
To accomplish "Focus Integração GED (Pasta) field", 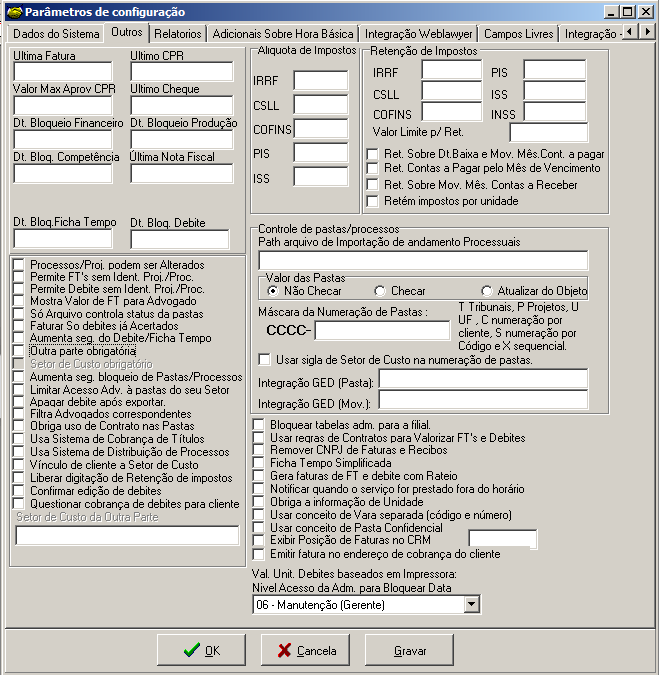I will point(483,379).
